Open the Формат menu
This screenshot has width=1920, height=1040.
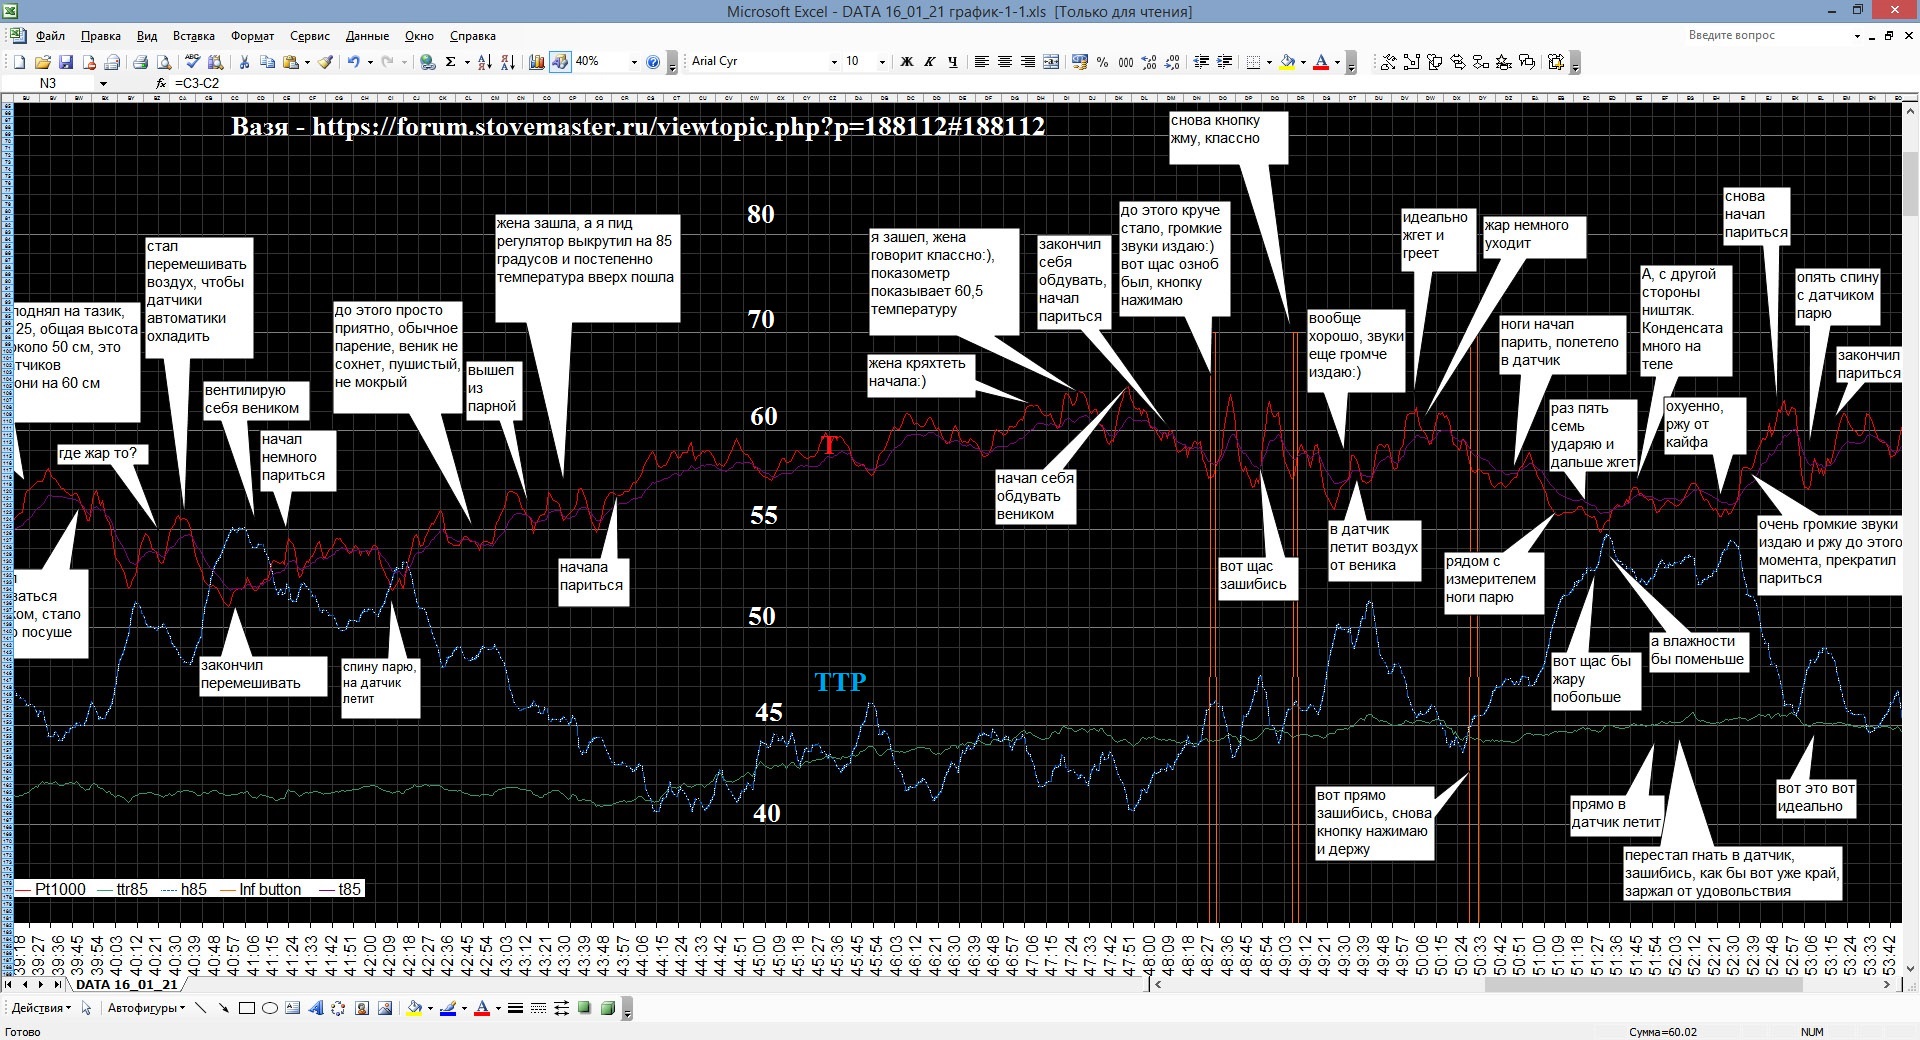(x=252, y=36)
